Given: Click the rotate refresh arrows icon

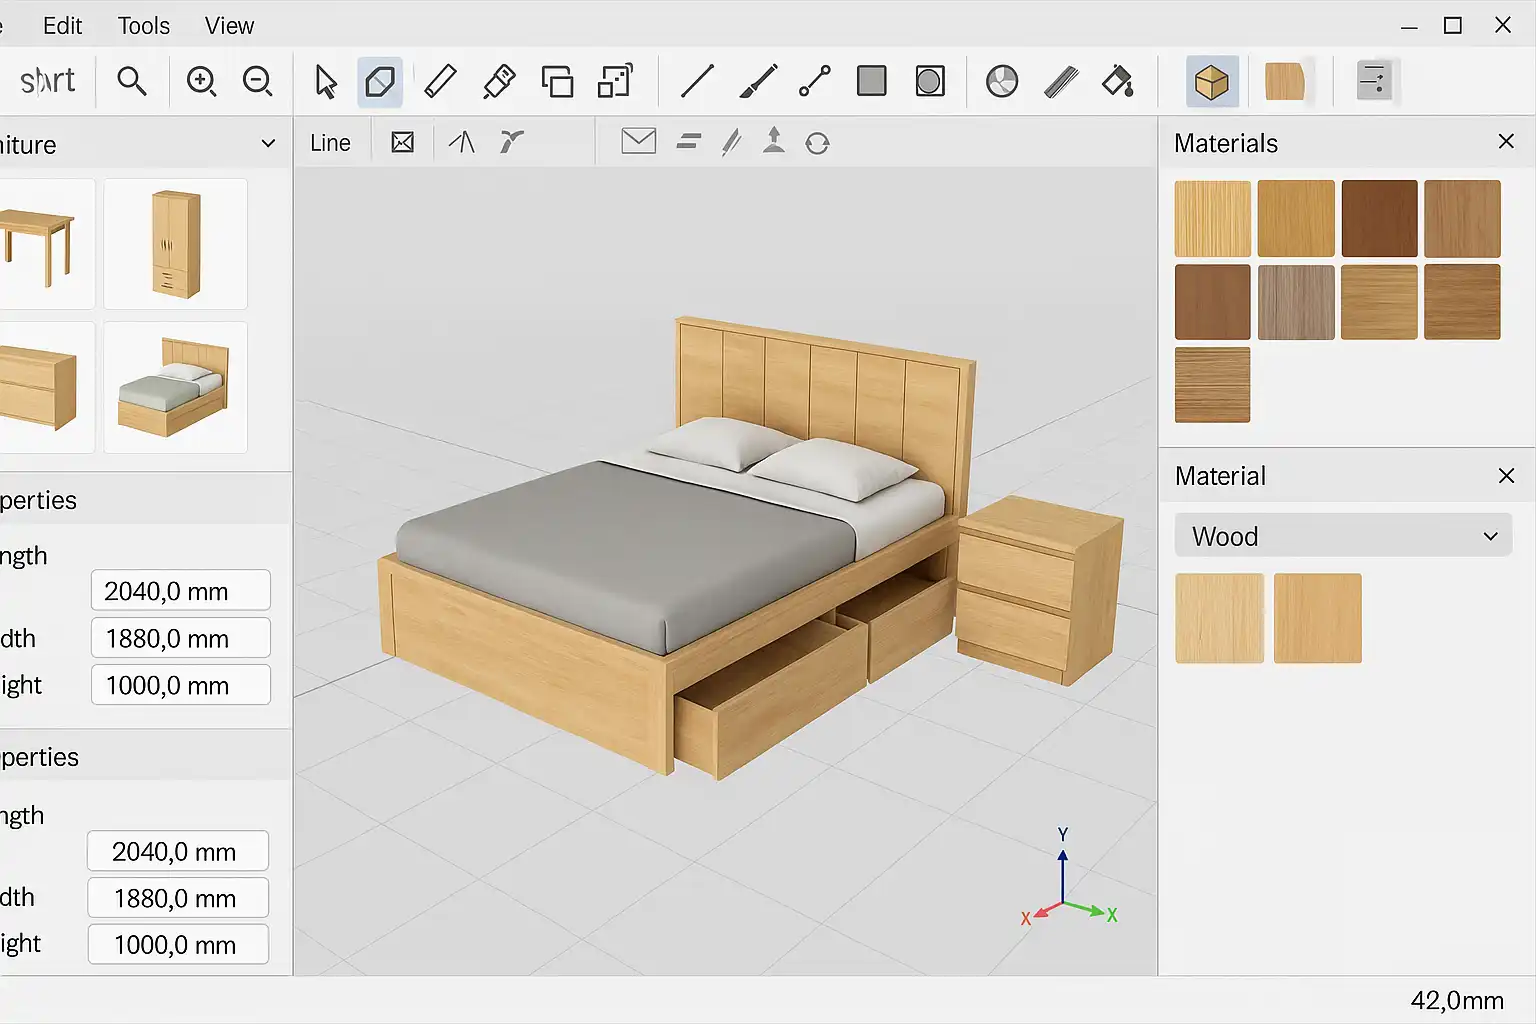Looking at the screenshot, I should 817,143.
